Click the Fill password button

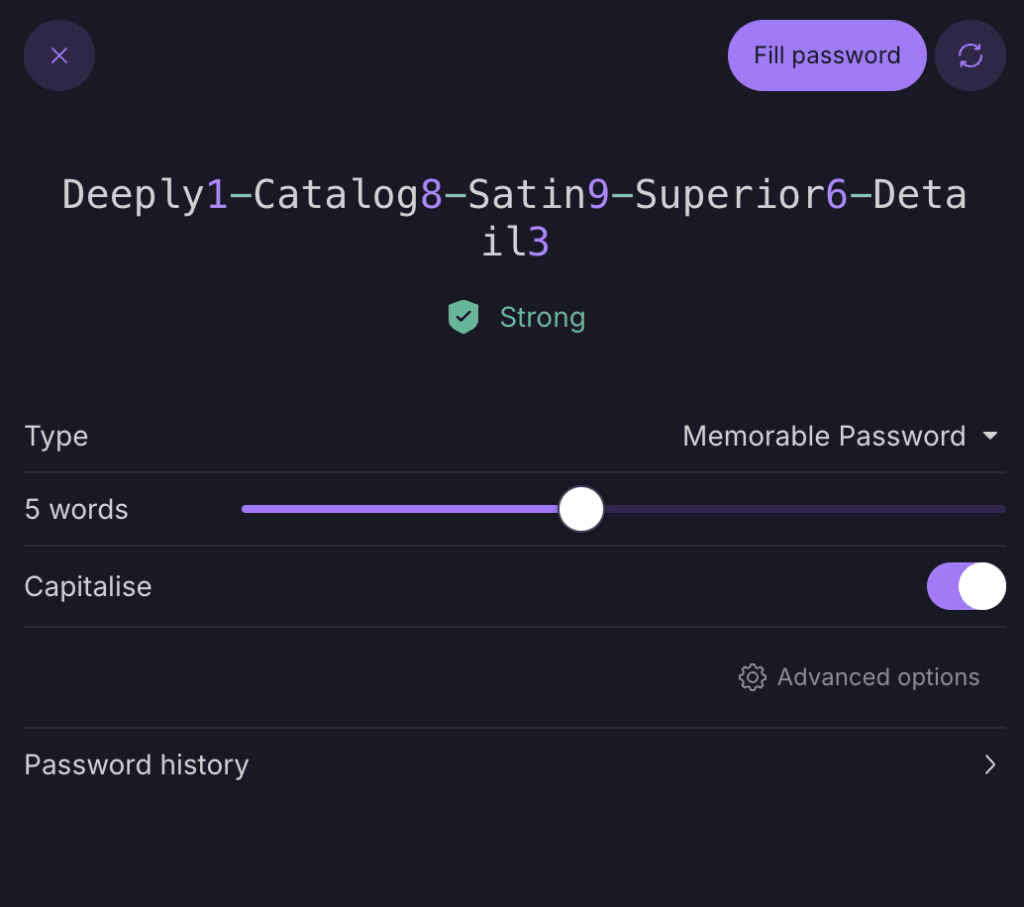coord(827,56)
